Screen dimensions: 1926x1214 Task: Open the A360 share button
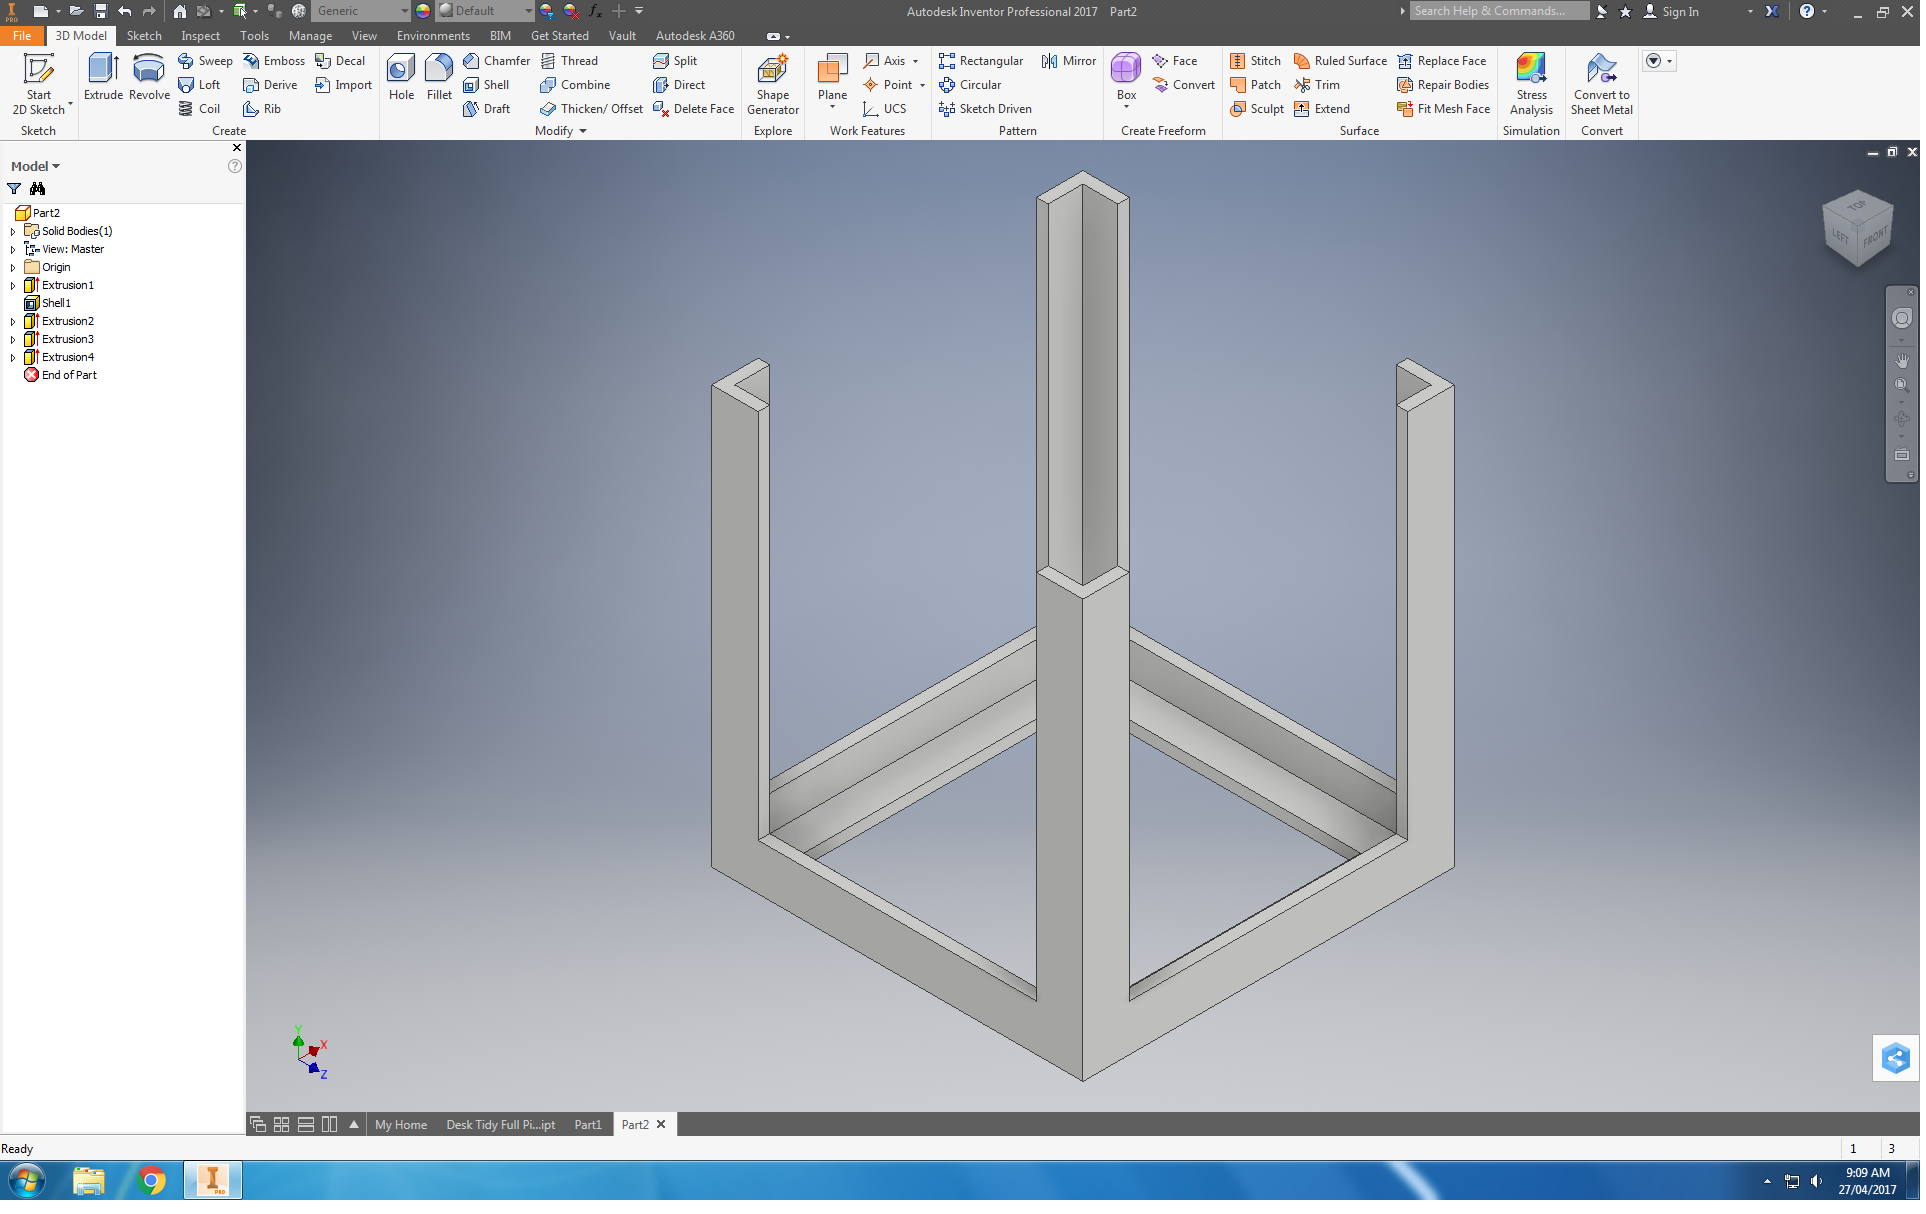tap(1894, 1058)
